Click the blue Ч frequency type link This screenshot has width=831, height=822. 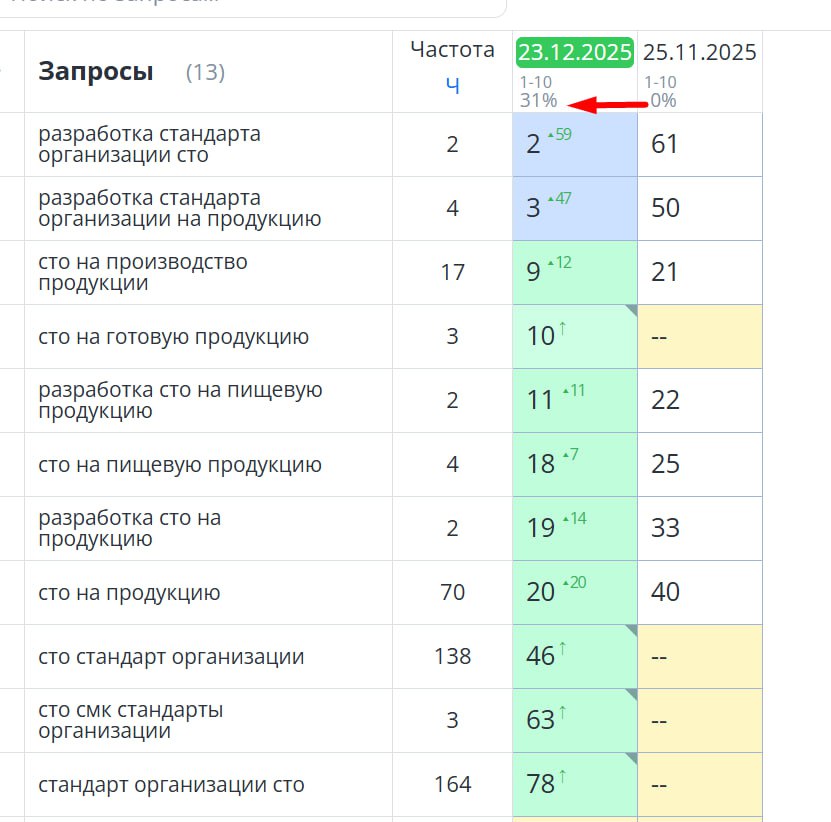452,85
